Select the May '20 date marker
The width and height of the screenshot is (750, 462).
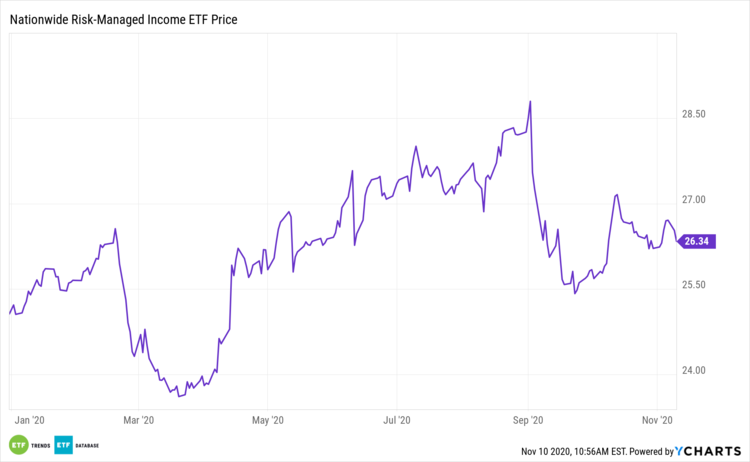click(x=269, y=420)
